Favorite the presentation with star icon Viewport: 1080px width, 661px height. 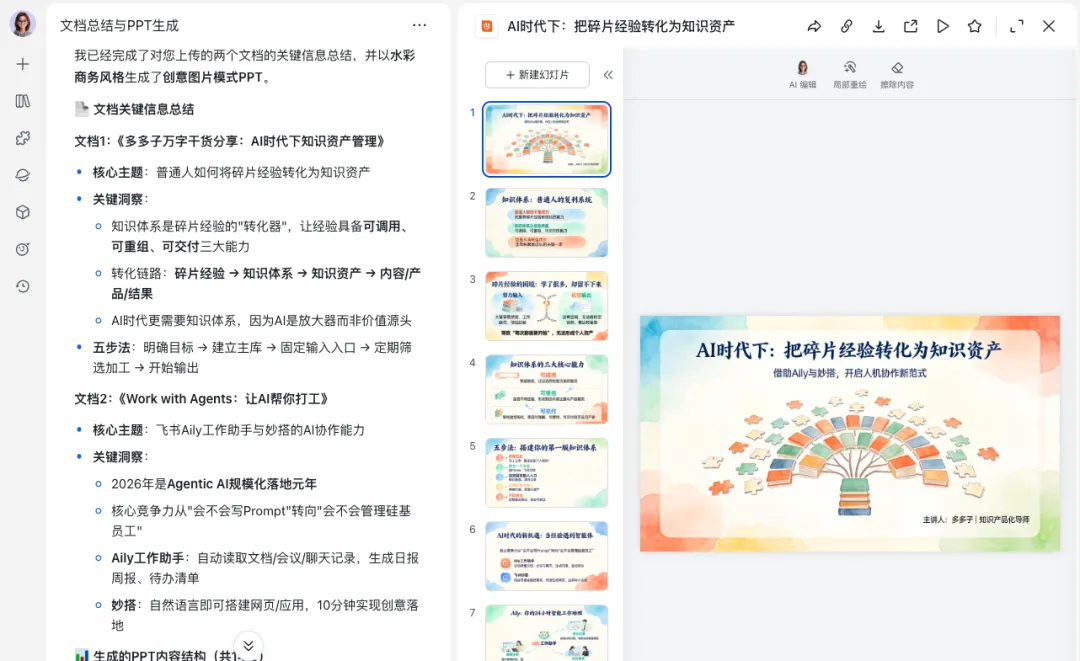(975, 26)
